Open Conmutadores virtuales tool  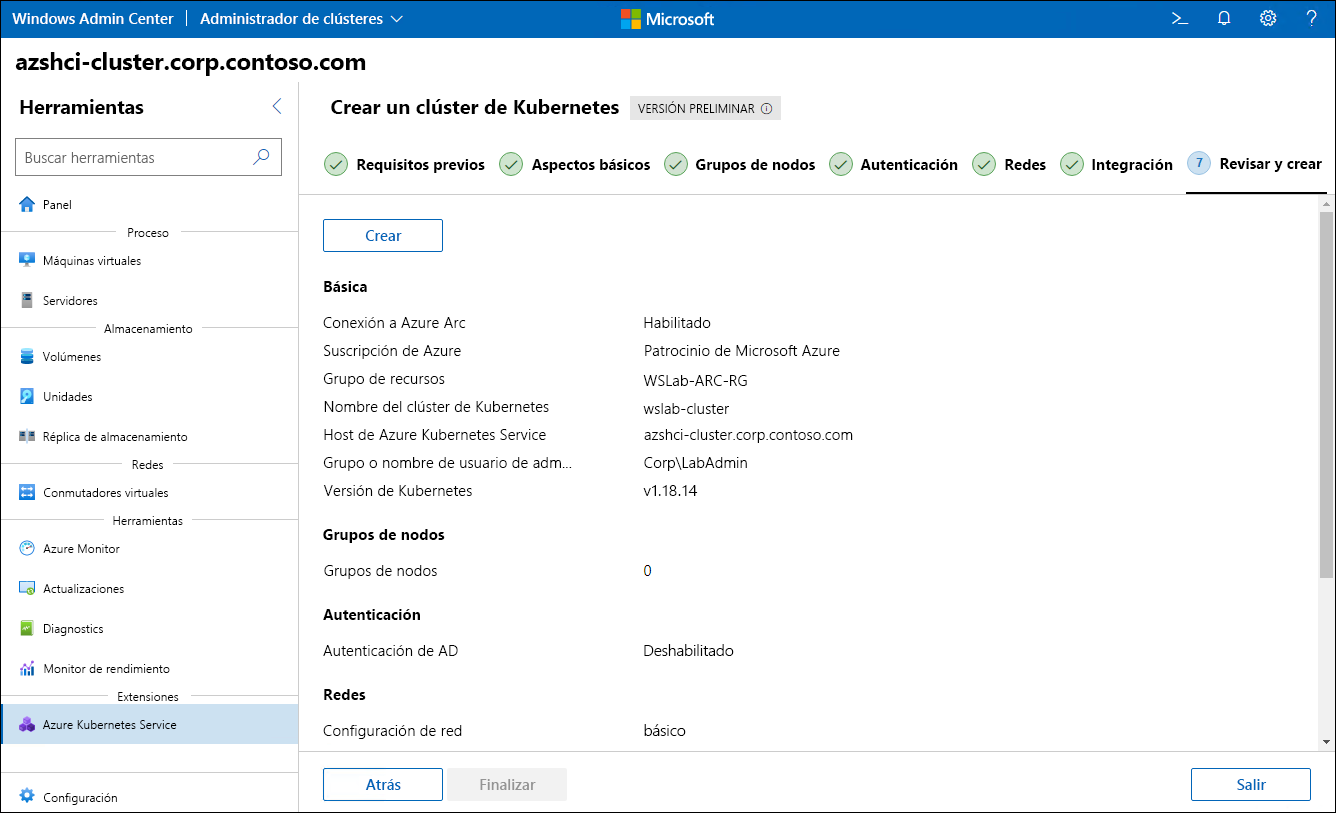[x=149, y=493]
